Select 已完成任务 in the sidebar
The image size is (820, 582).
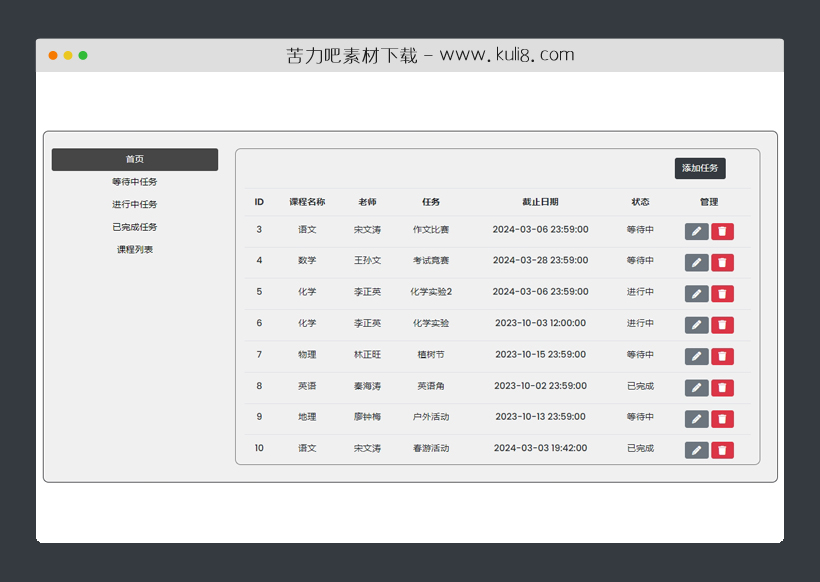(x=135, y=226)
